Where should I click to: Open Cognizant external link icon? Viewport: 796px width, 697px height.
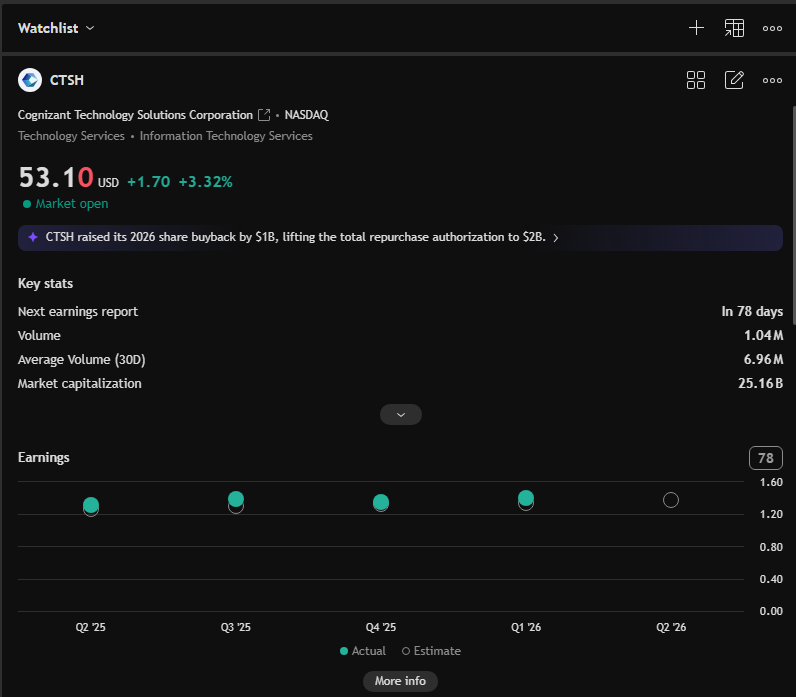point(264,115)
